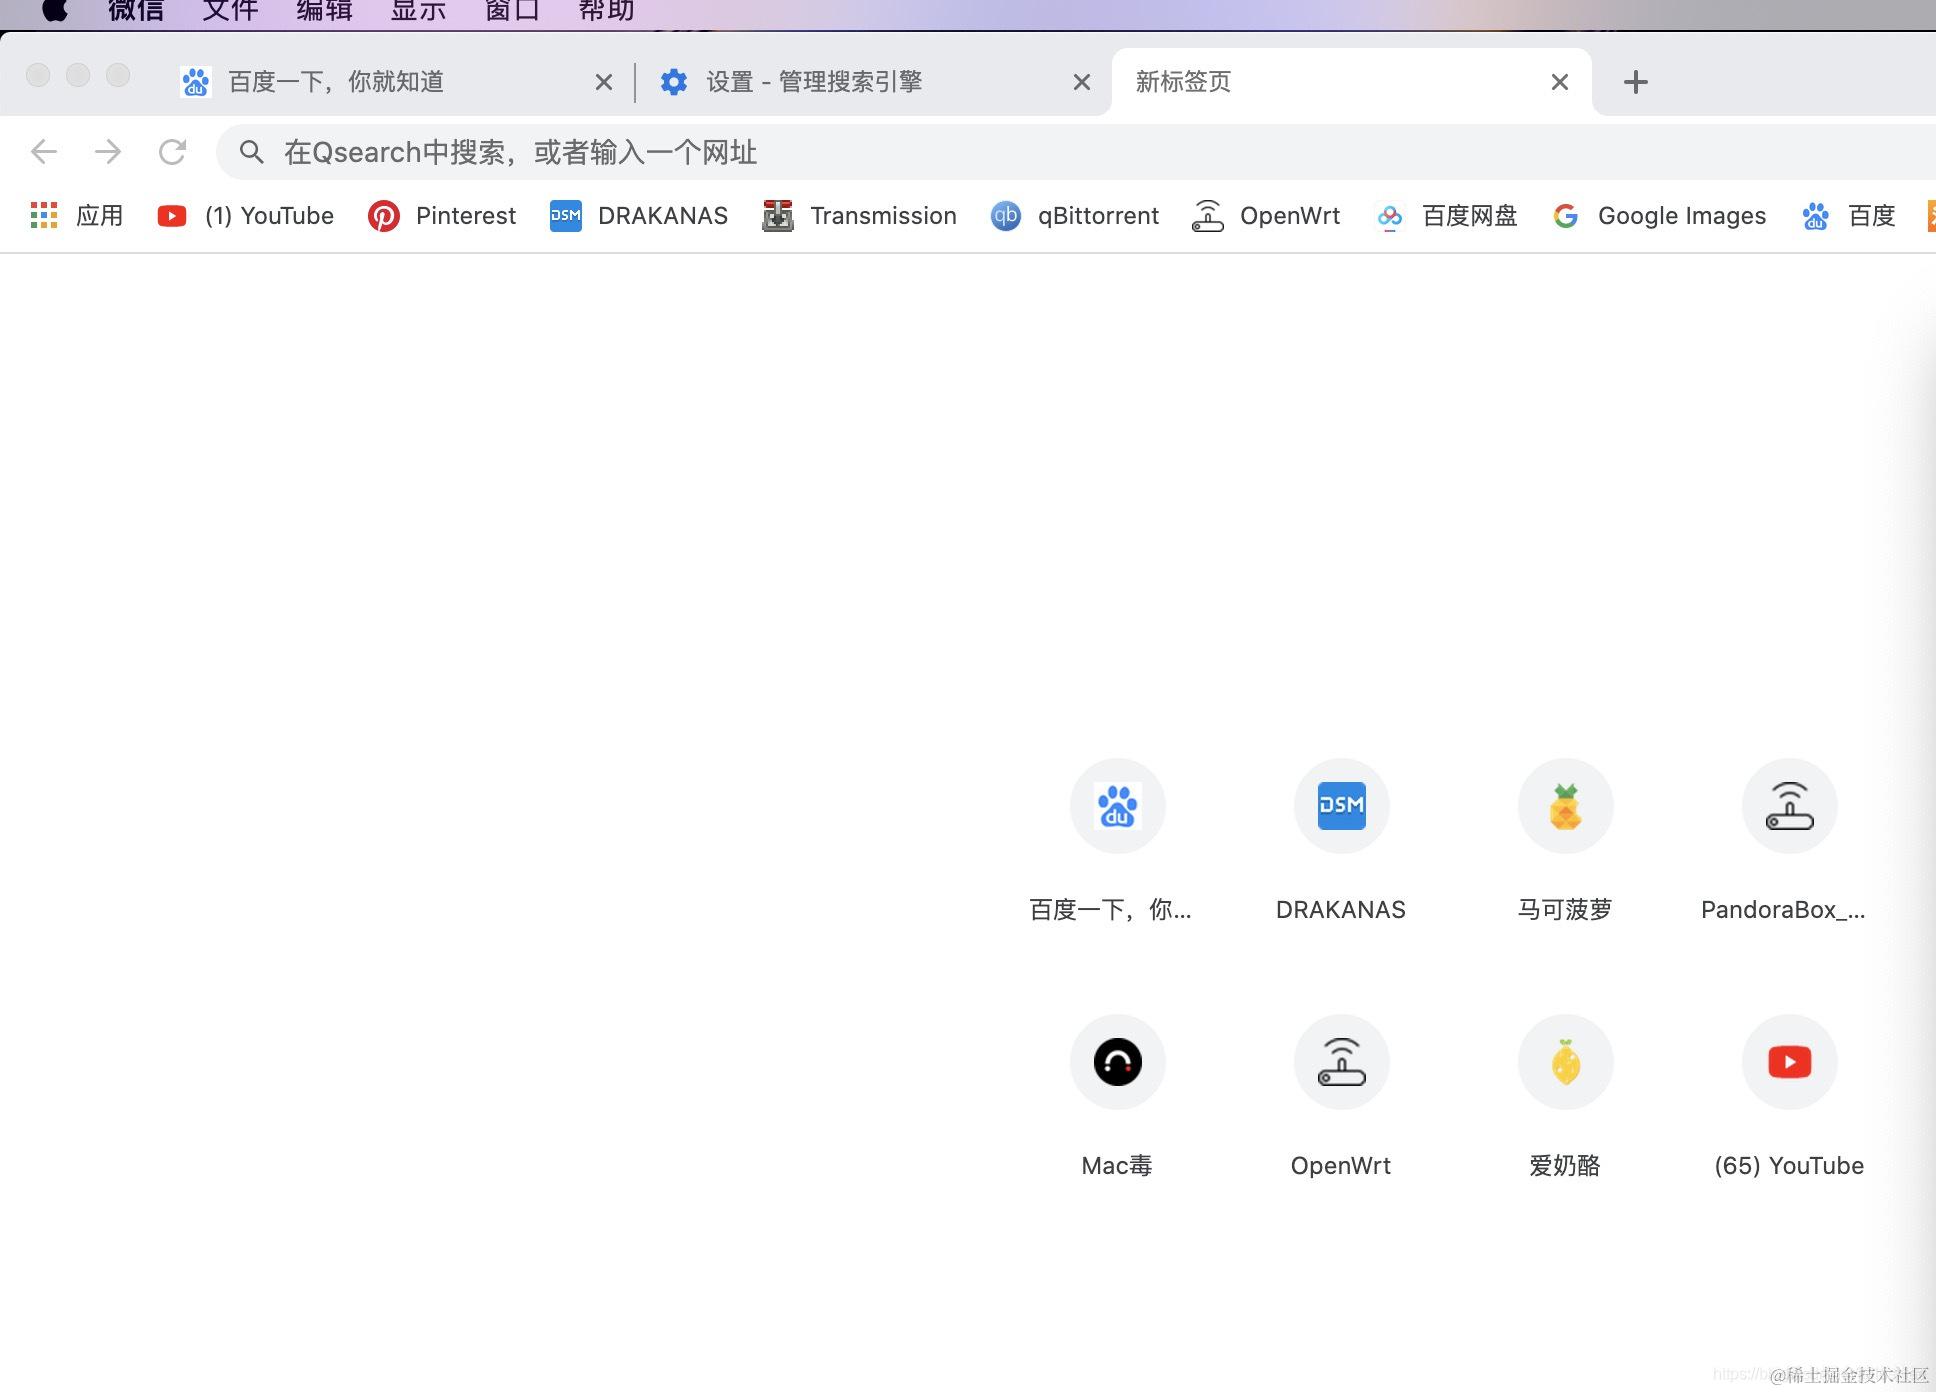Open the PandoraBox router shortcut

(1789, 806)
